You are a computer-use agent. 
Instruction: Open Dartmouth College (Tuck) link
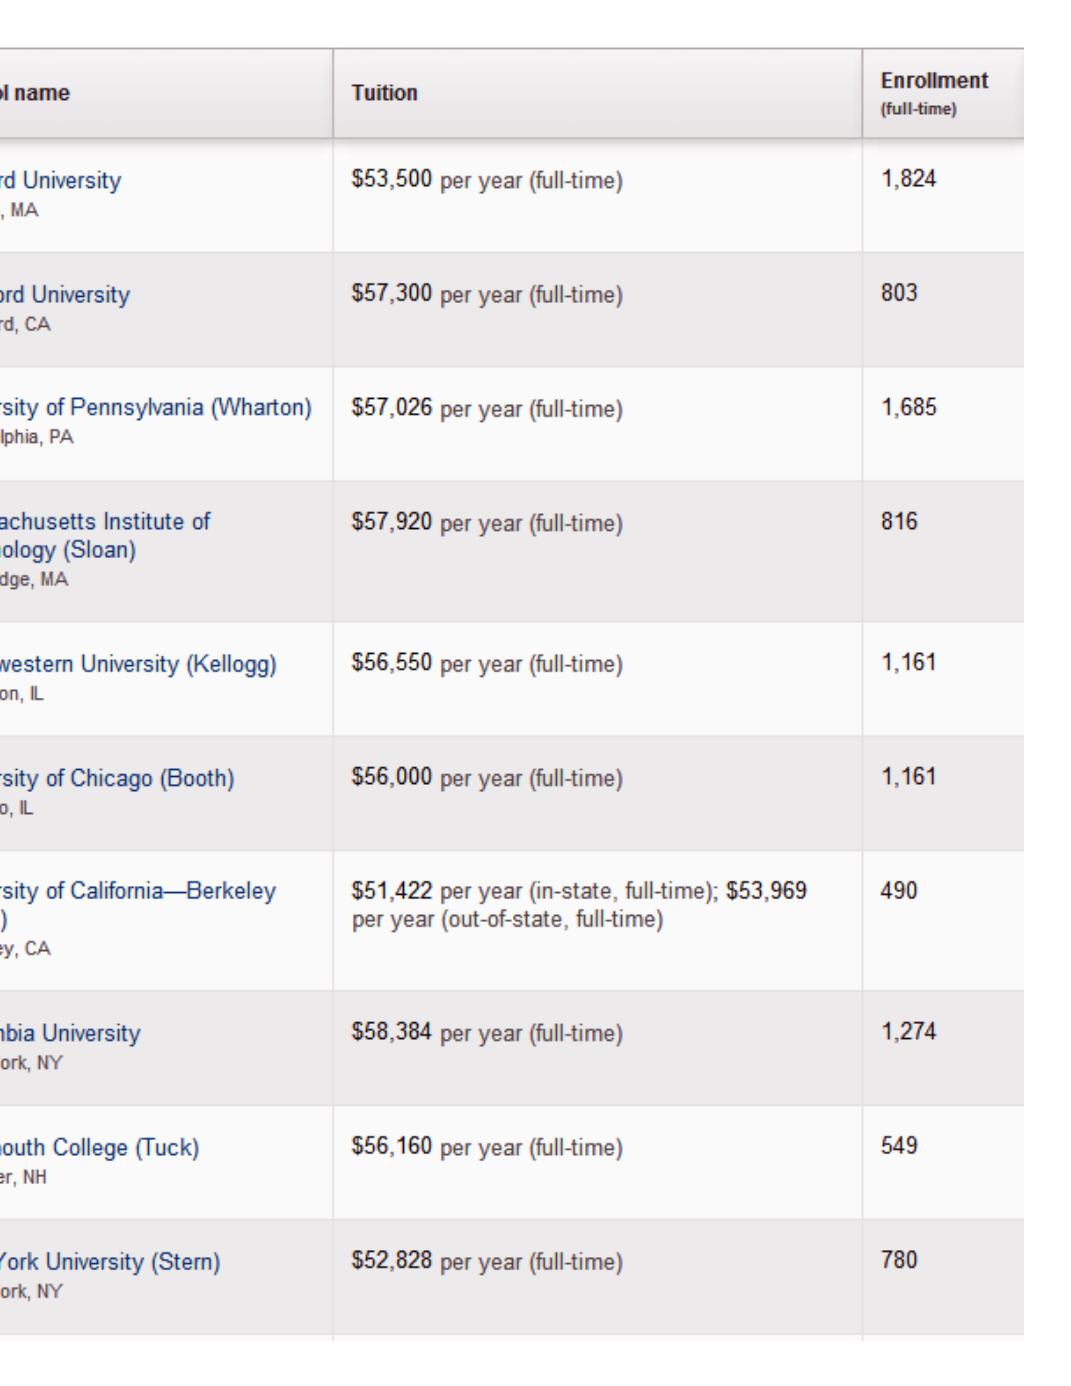click(x=100, y=1148)
